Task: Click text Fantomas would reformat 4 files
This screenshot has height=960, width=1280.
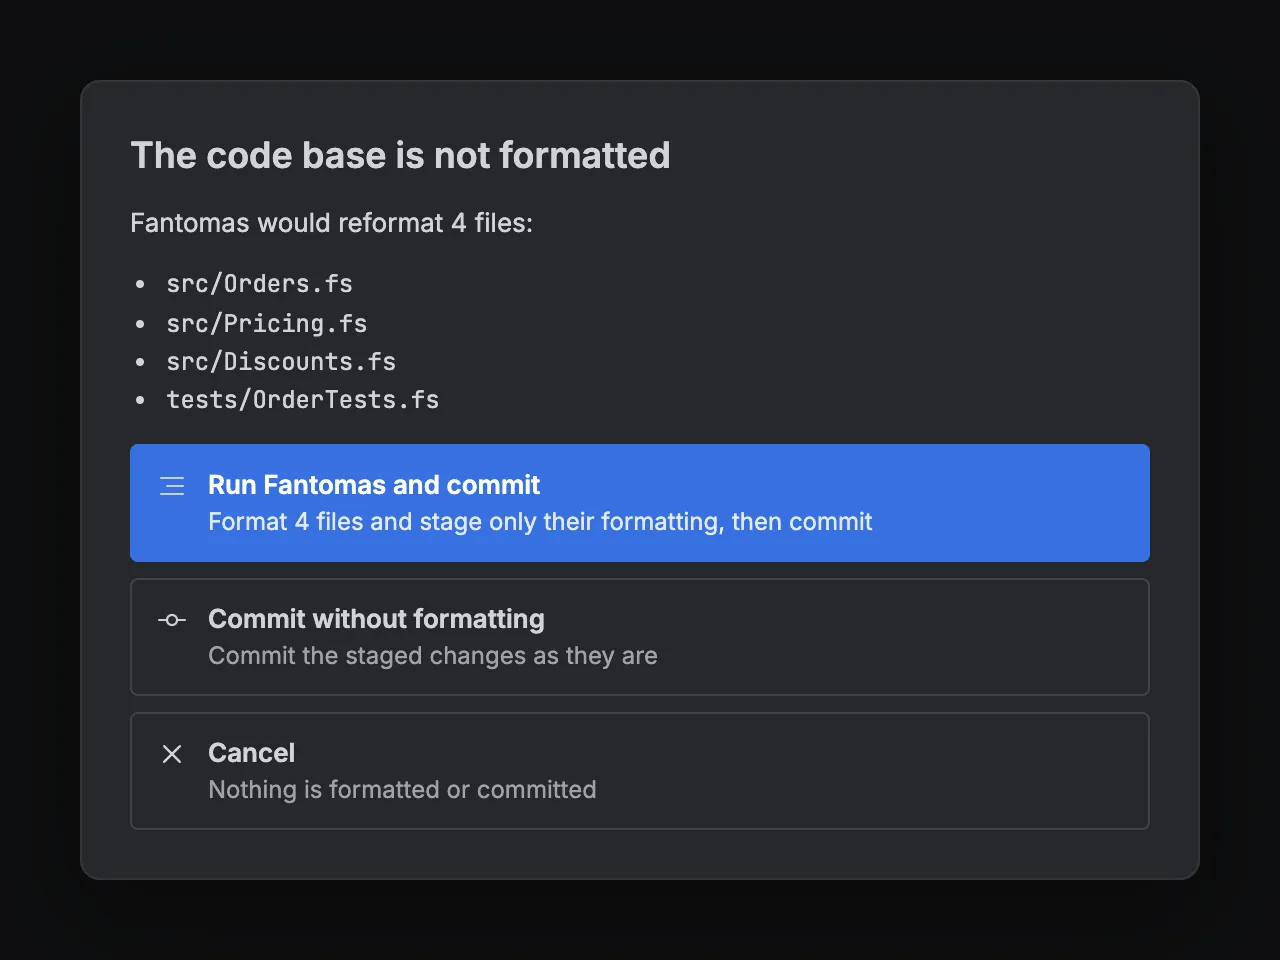Action: [x=331, y=222]
